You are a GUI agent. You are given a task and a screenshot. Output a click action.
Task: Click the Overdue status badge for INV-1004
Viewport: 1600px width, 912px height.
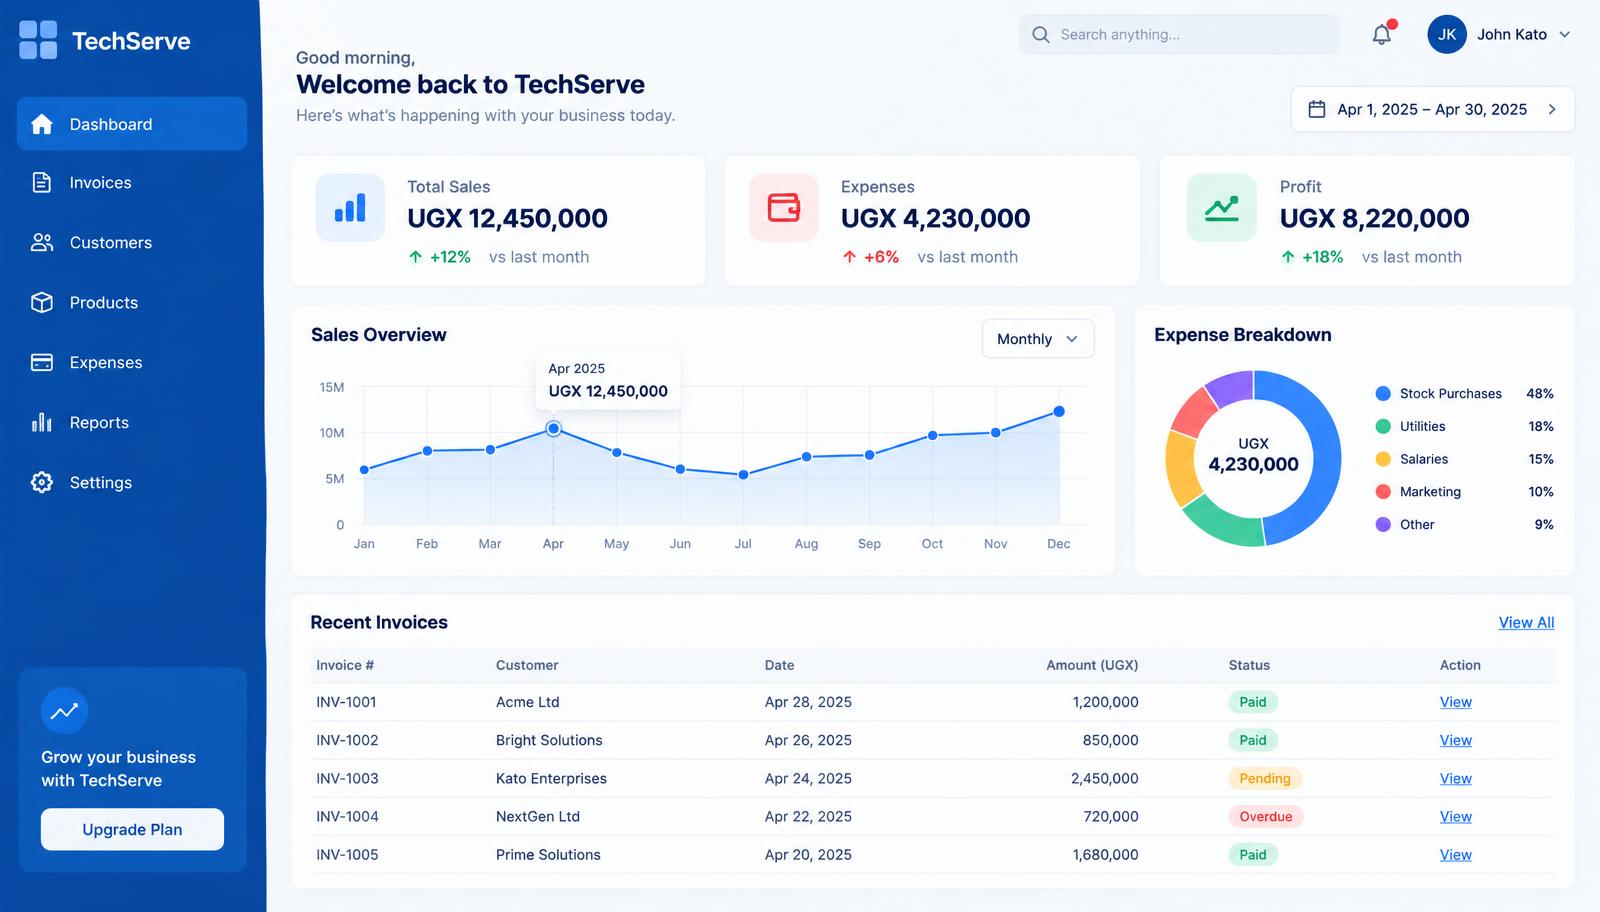(1266, 816)
